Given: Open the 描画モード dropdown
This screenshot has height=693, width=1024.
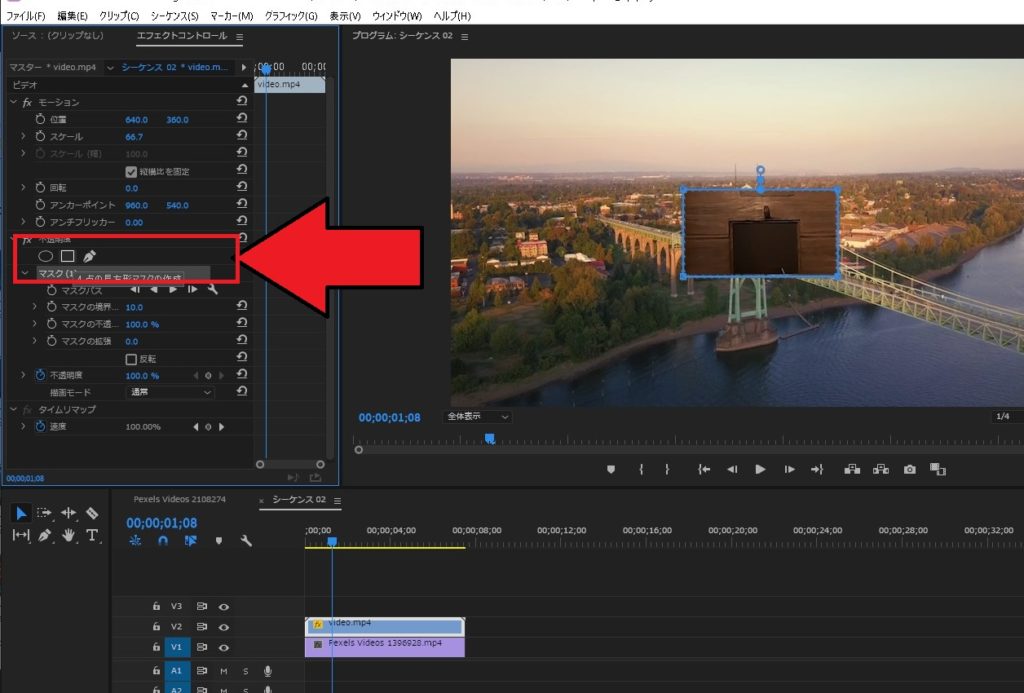Looking at the screenshot, I should click(169, 393).
